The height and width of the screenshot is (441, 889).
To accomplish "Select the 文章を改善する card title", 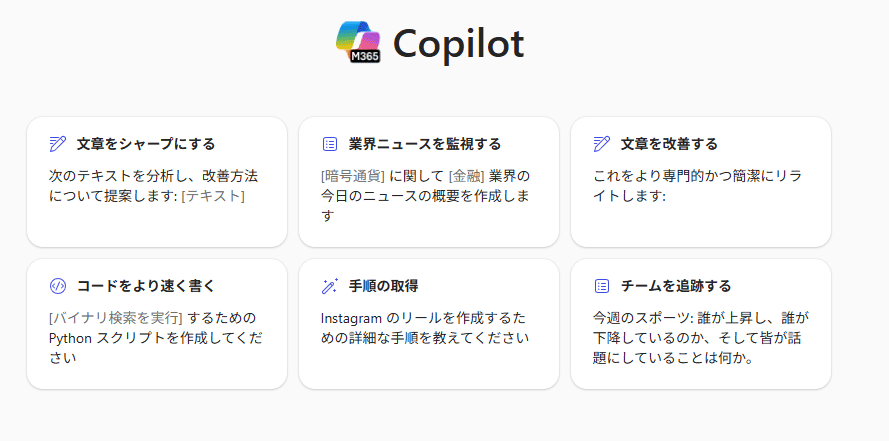I will (x=669, y=144).
